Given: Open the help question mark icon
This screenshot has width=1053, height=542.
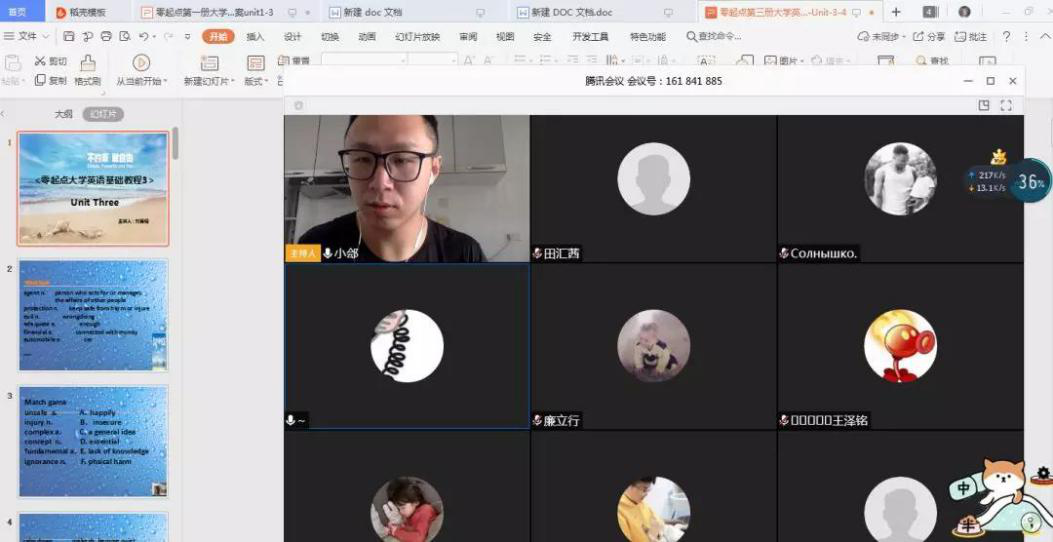Looking at the screenshot, I should pos(1006,37).
